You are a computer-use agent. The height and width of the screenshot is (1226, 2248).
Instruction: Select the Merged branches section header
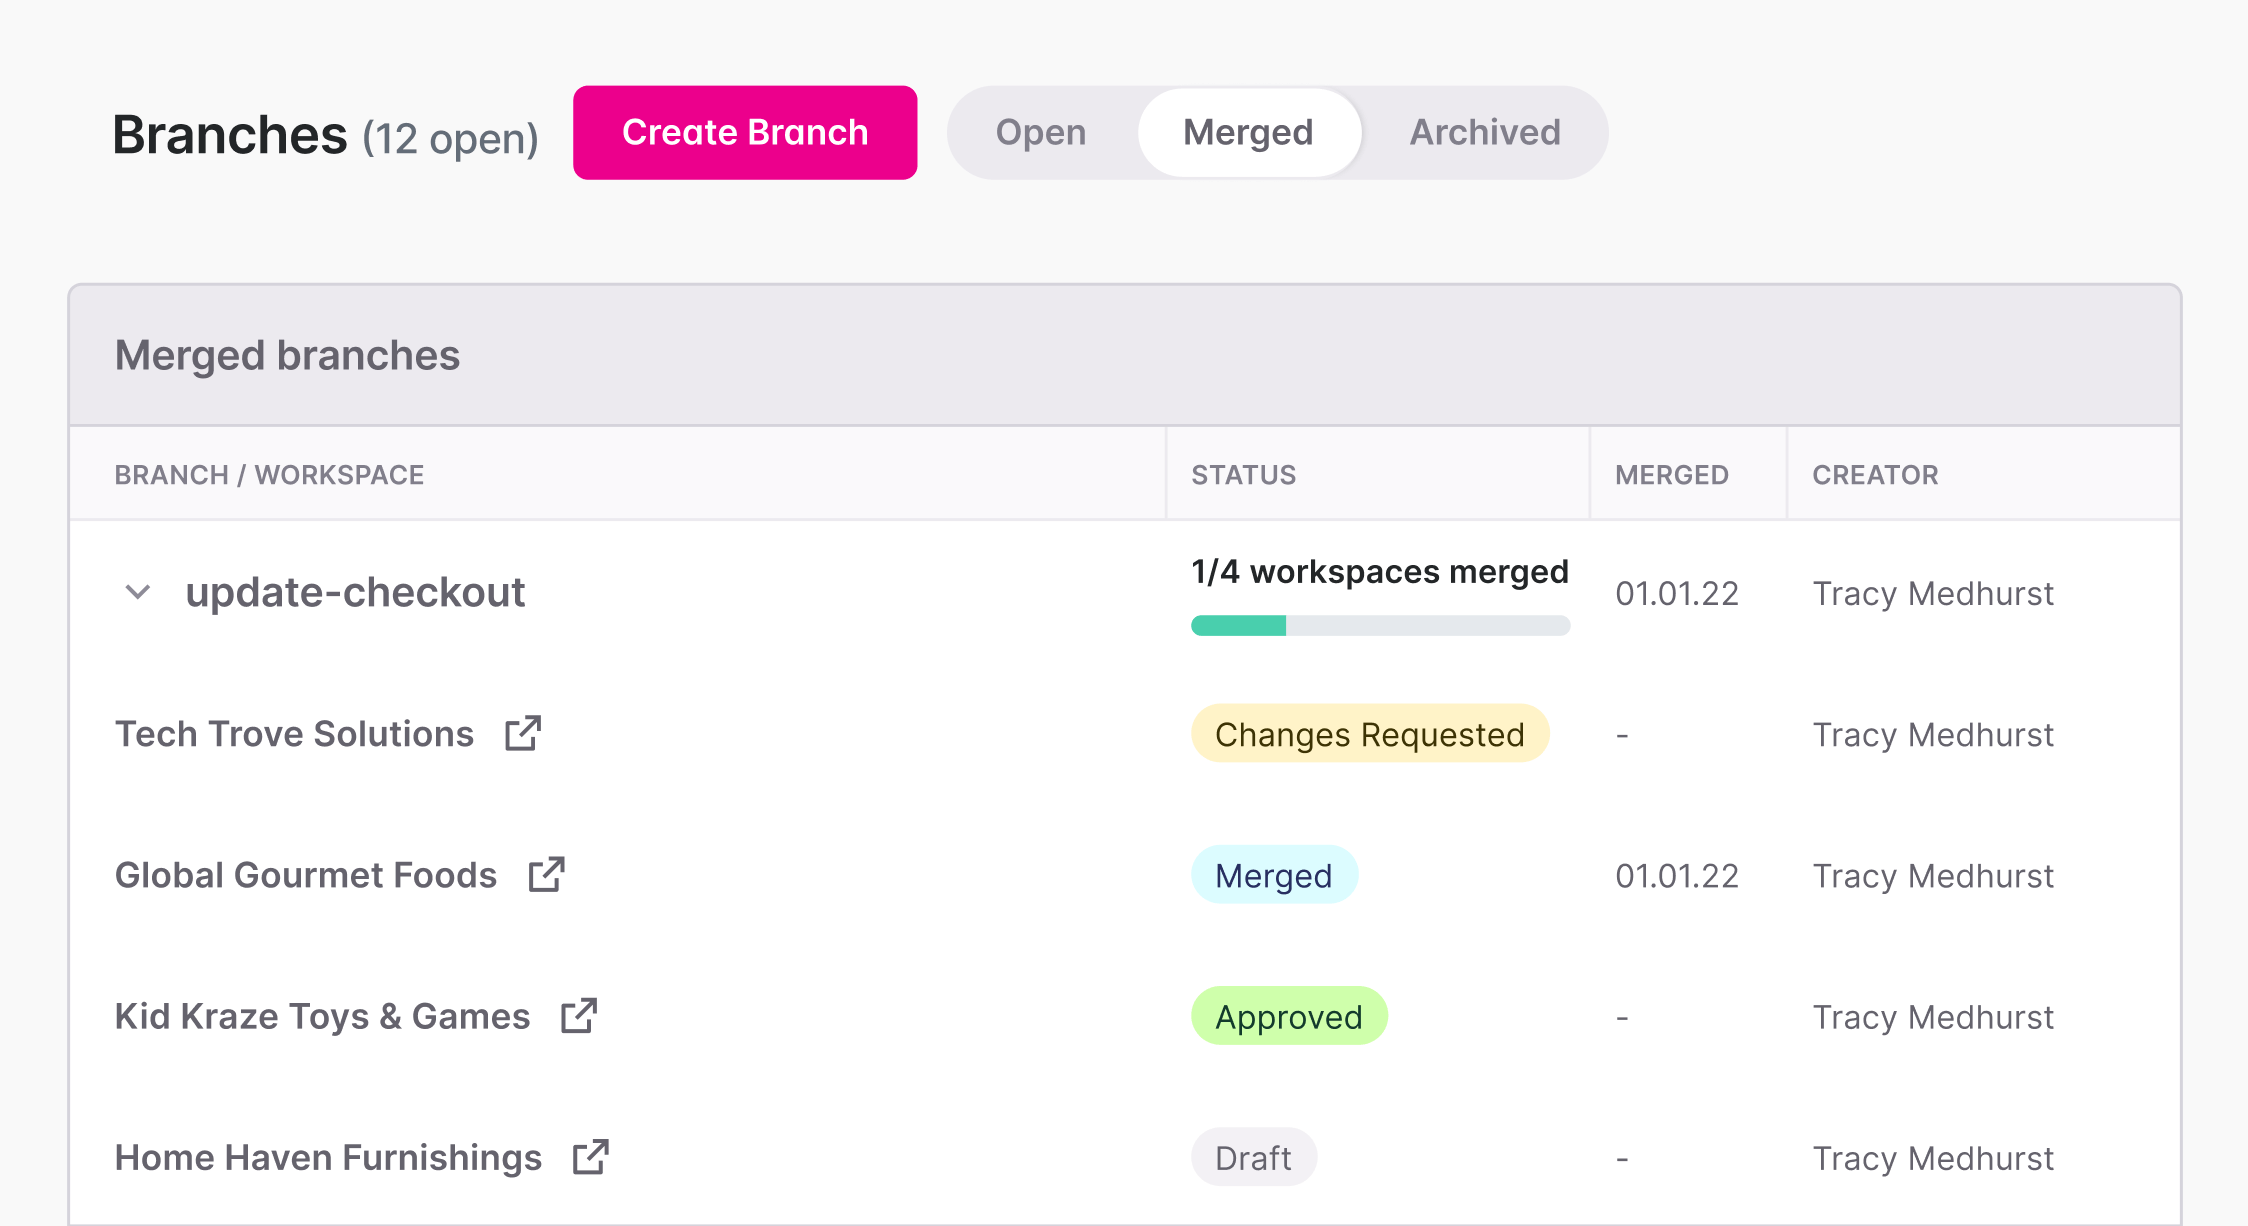pos(287,355)
